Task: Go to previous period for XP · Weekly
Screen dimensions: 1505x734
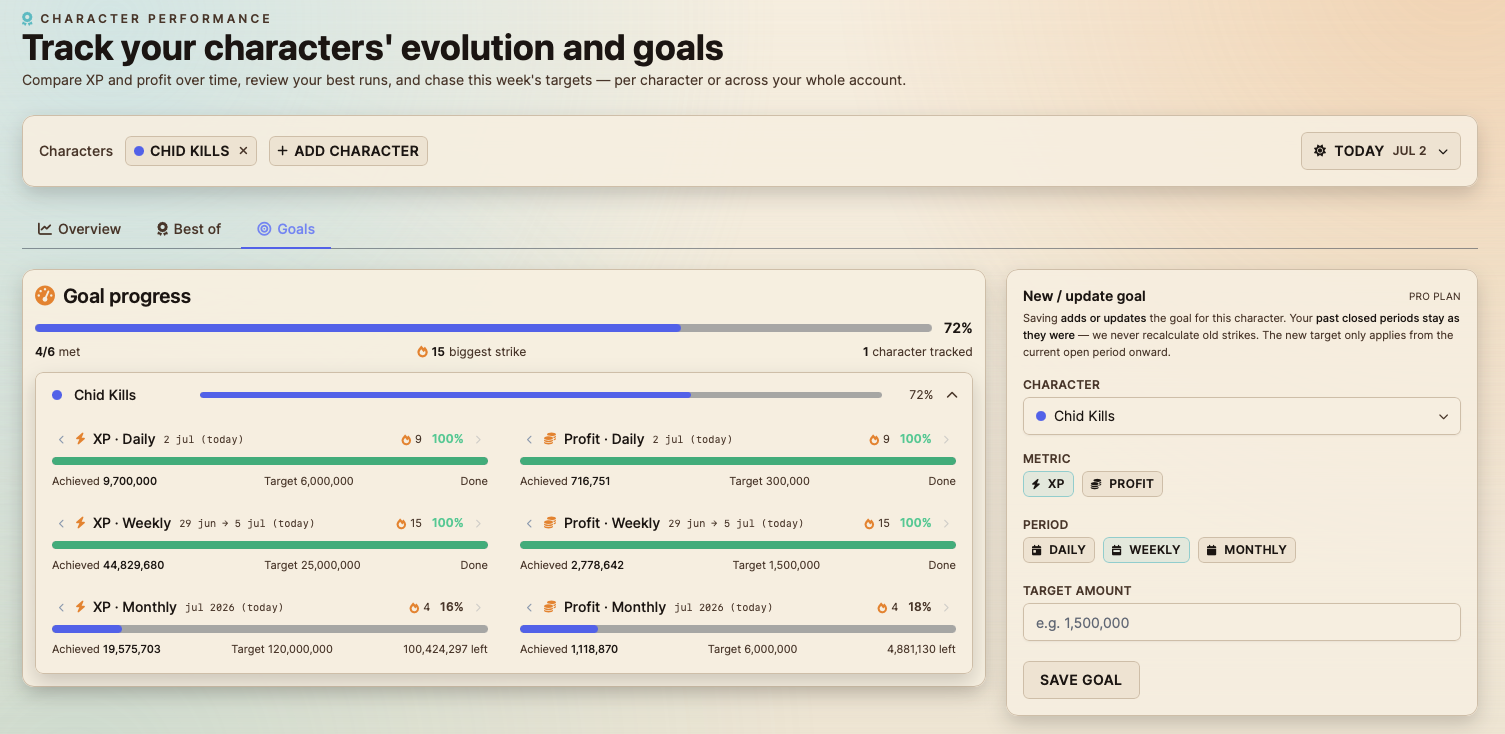Action: (61, 523)
